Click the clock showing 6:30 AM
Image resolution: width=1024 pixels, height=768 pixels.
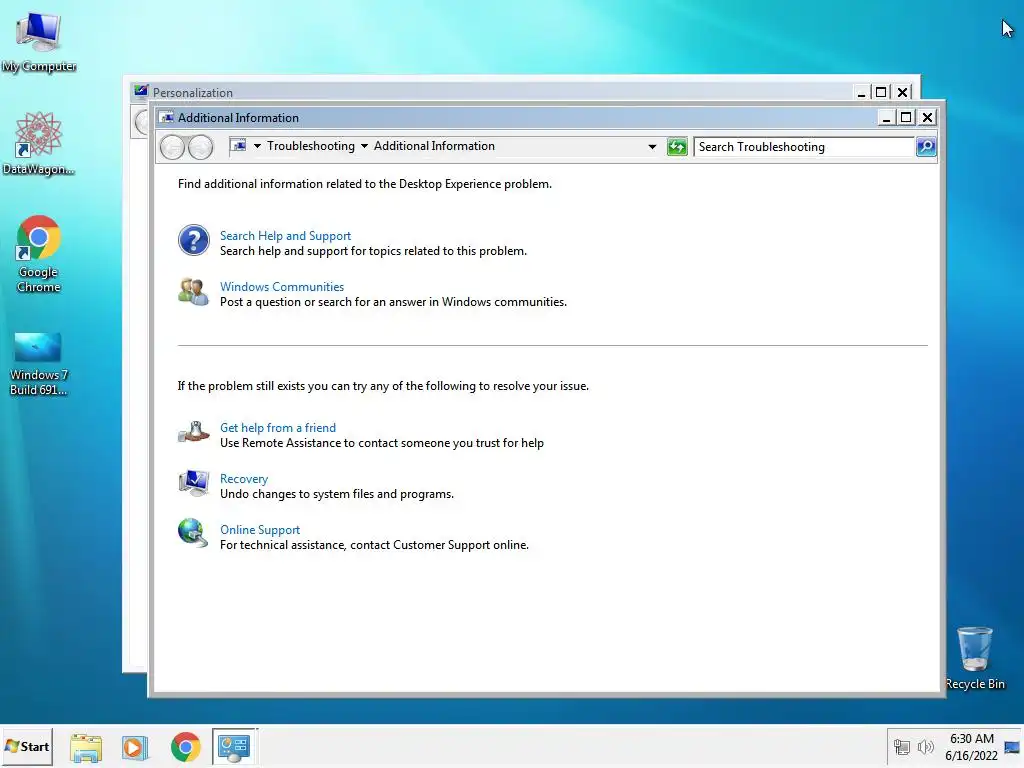[x=972, y=739]
